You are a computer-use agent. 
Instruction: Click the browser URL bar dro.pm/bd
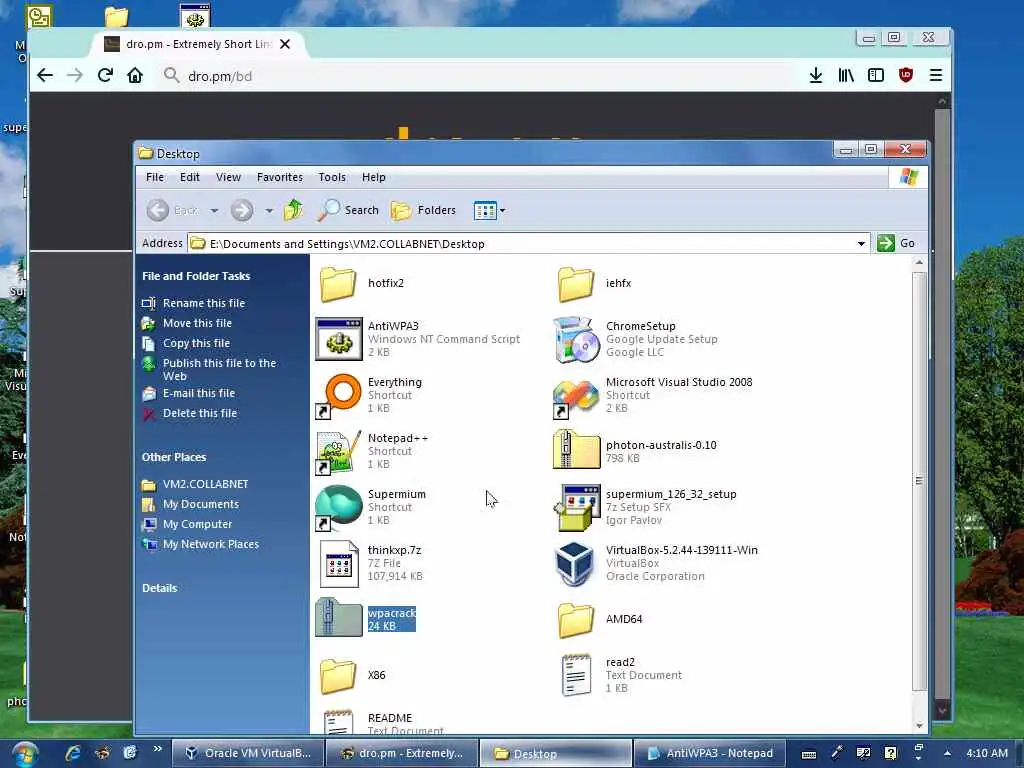(477, 76)
